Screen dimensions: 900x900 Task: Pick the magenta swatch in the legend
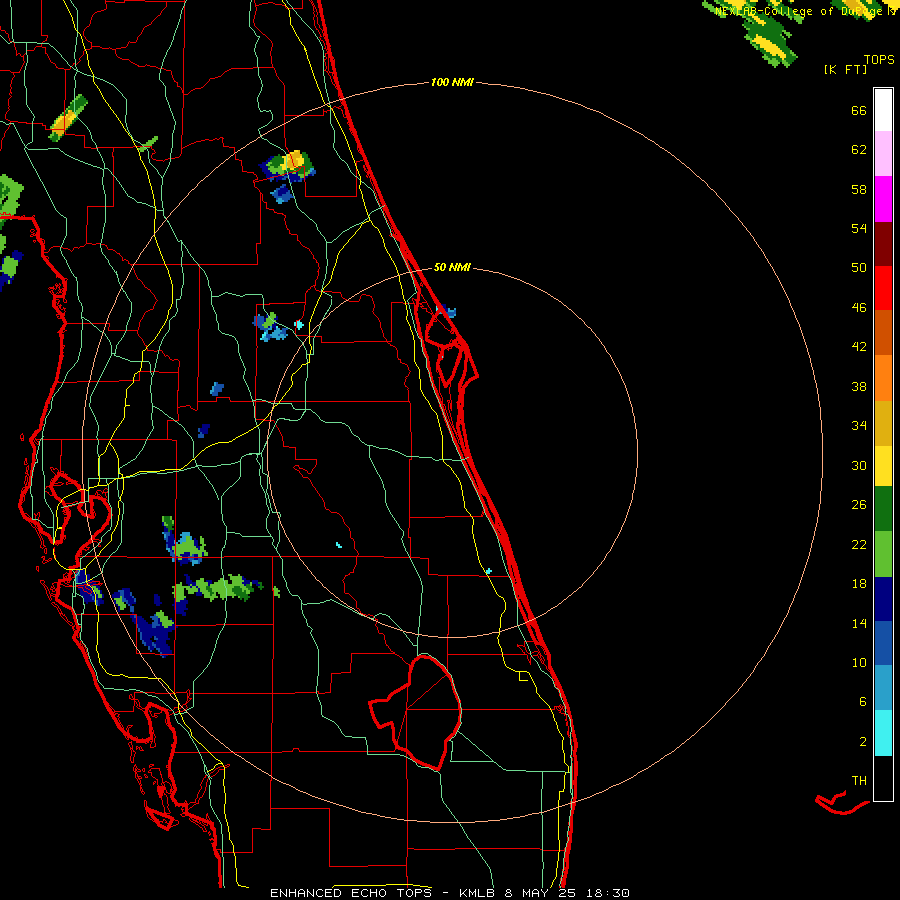[x=883, y=199]
